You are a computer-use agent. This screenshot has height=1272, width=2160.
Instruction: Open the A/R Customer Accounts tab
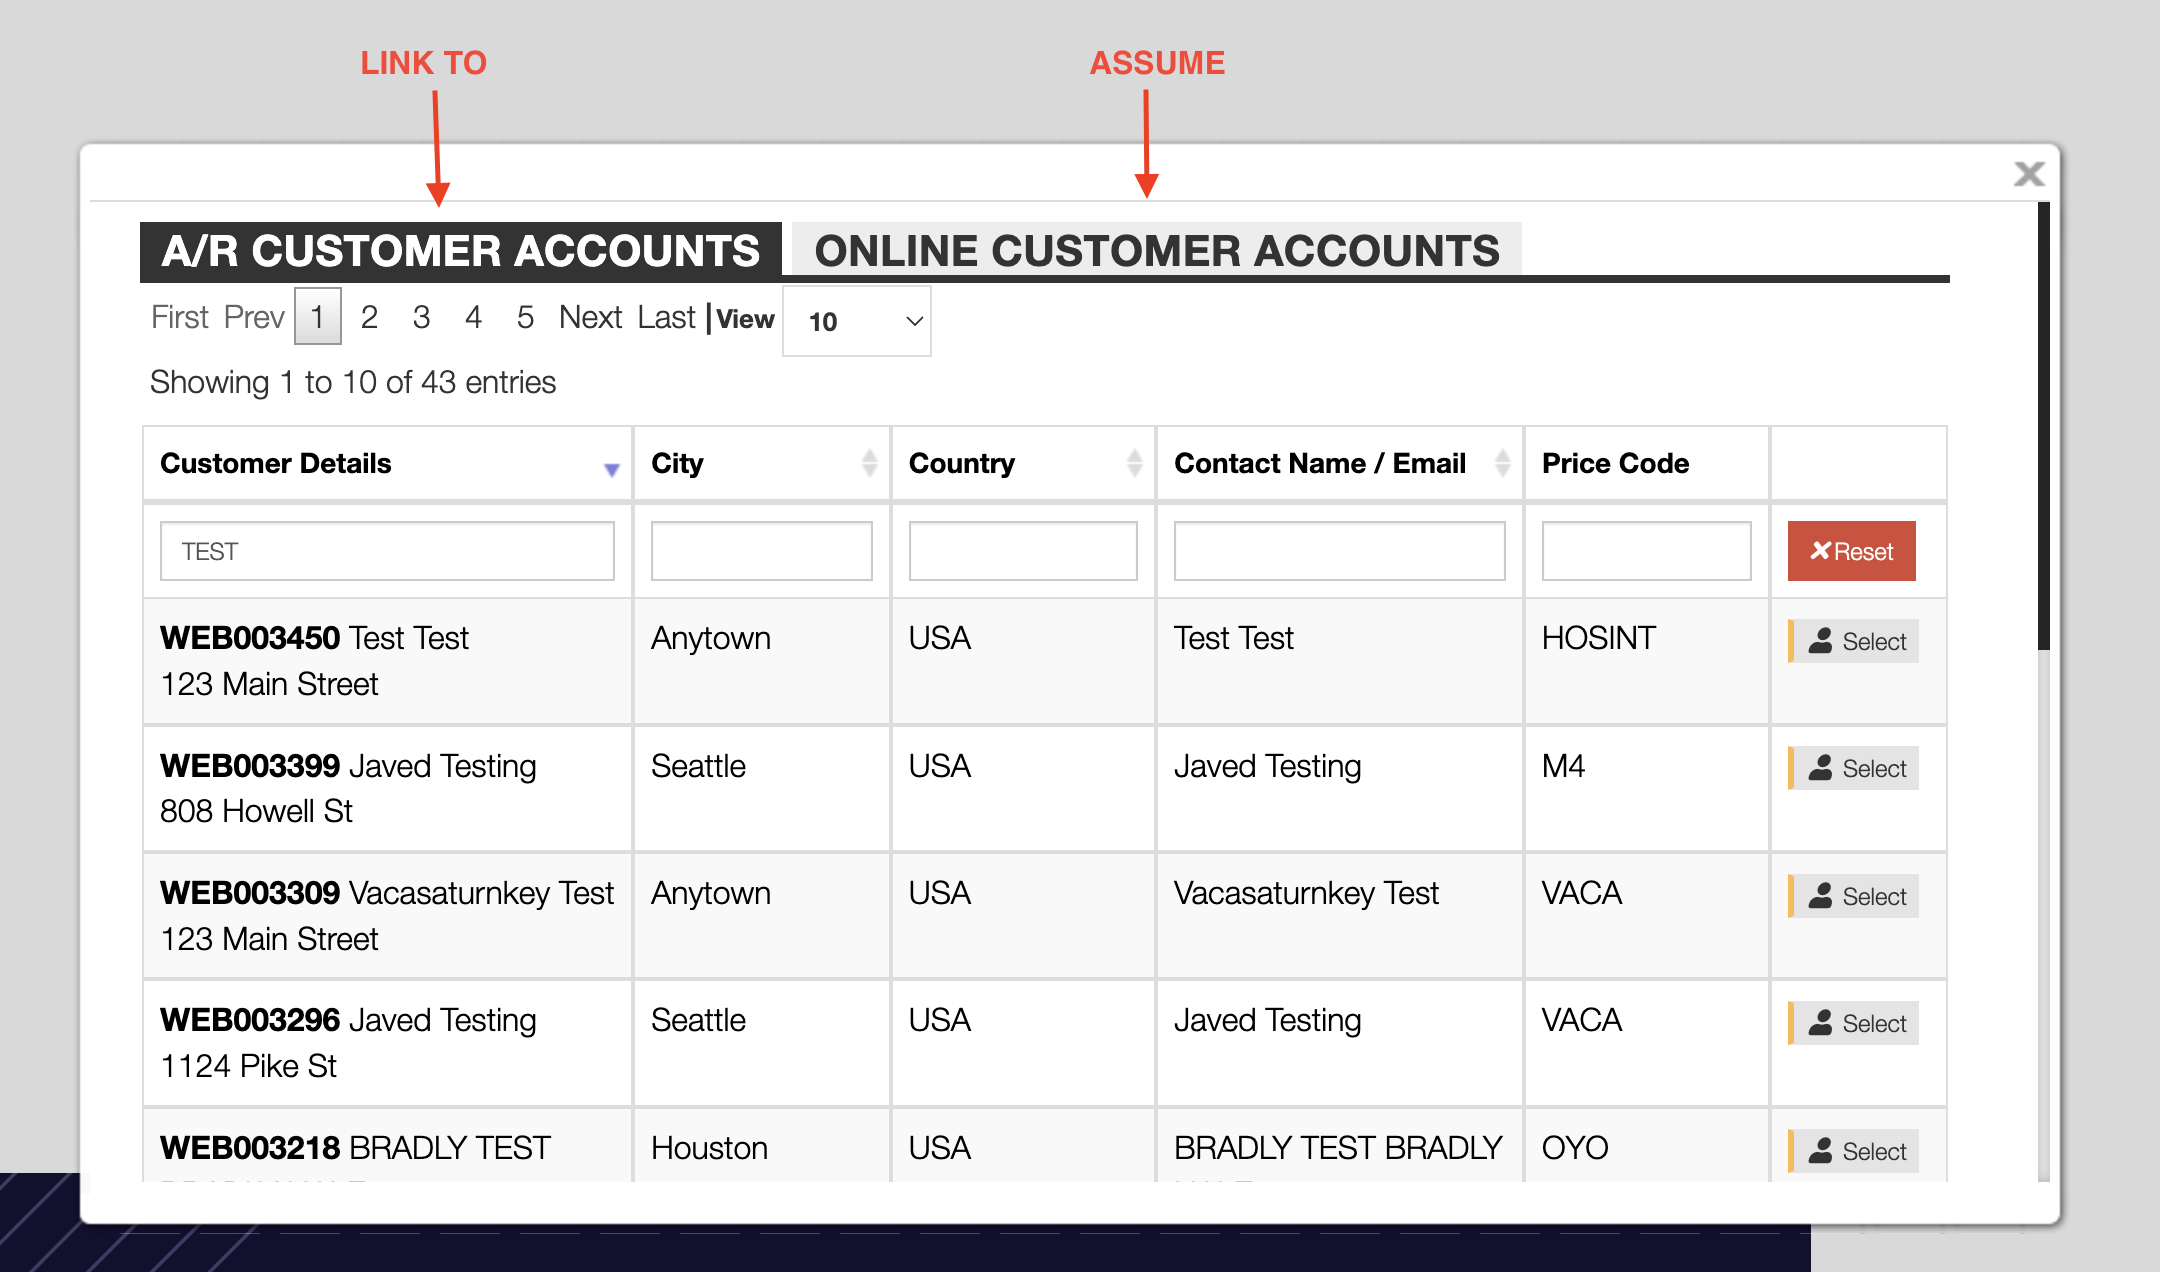tap(460, 250)
